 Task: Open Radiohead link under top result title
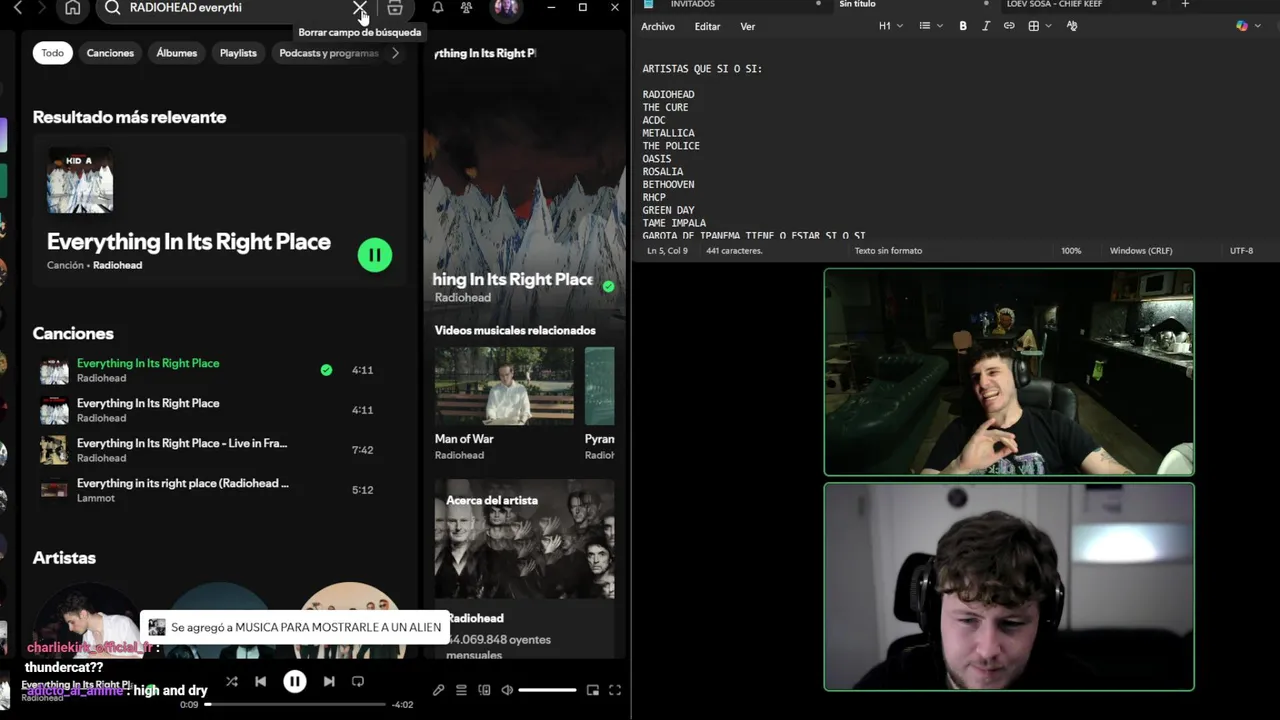click(117, 265)
